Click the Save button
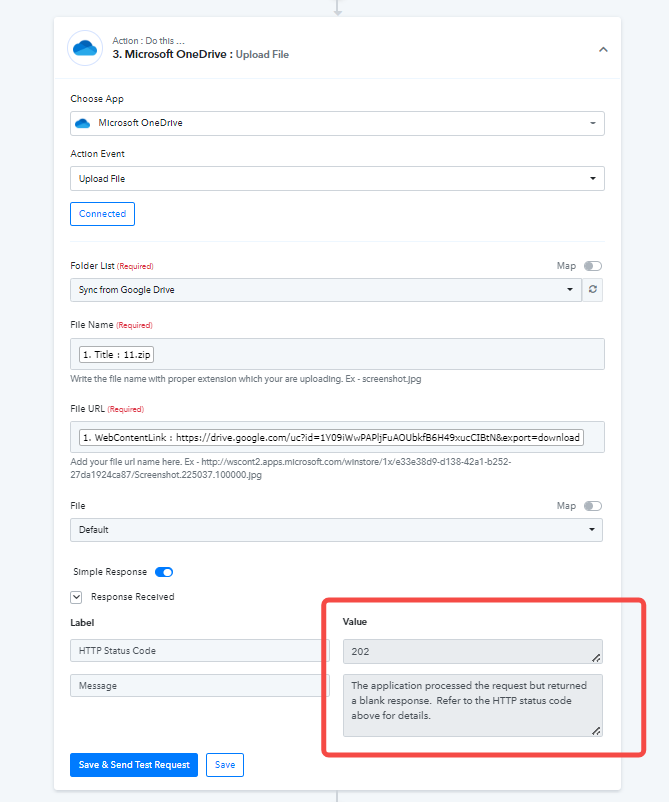669x802 pixels. pyautogui.click(x=225, y=765)
